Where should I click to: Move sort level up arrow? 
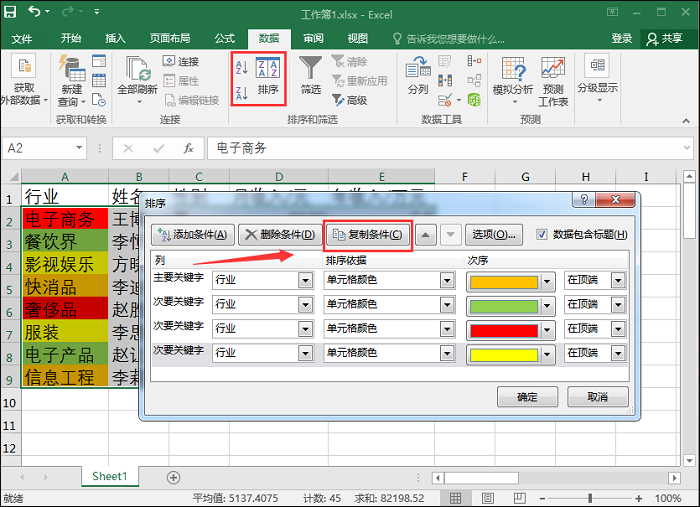[x=425, y=235]
